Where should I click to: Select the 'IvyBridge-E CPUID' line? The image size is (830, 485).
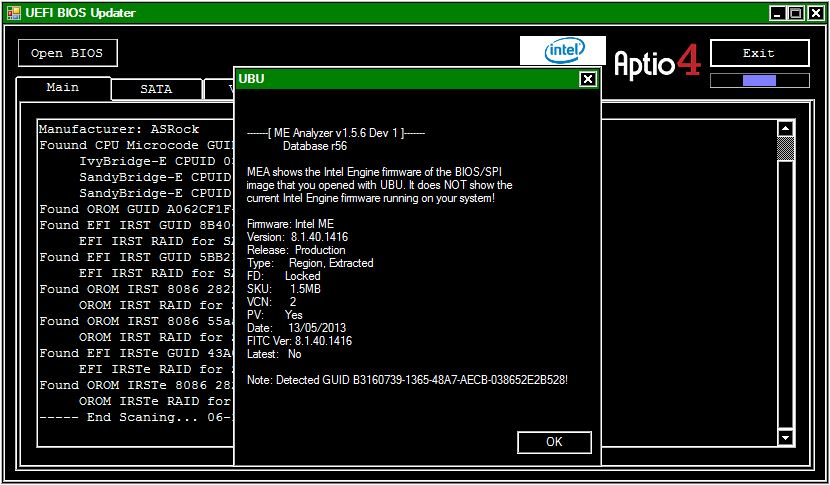coord(156,161)
